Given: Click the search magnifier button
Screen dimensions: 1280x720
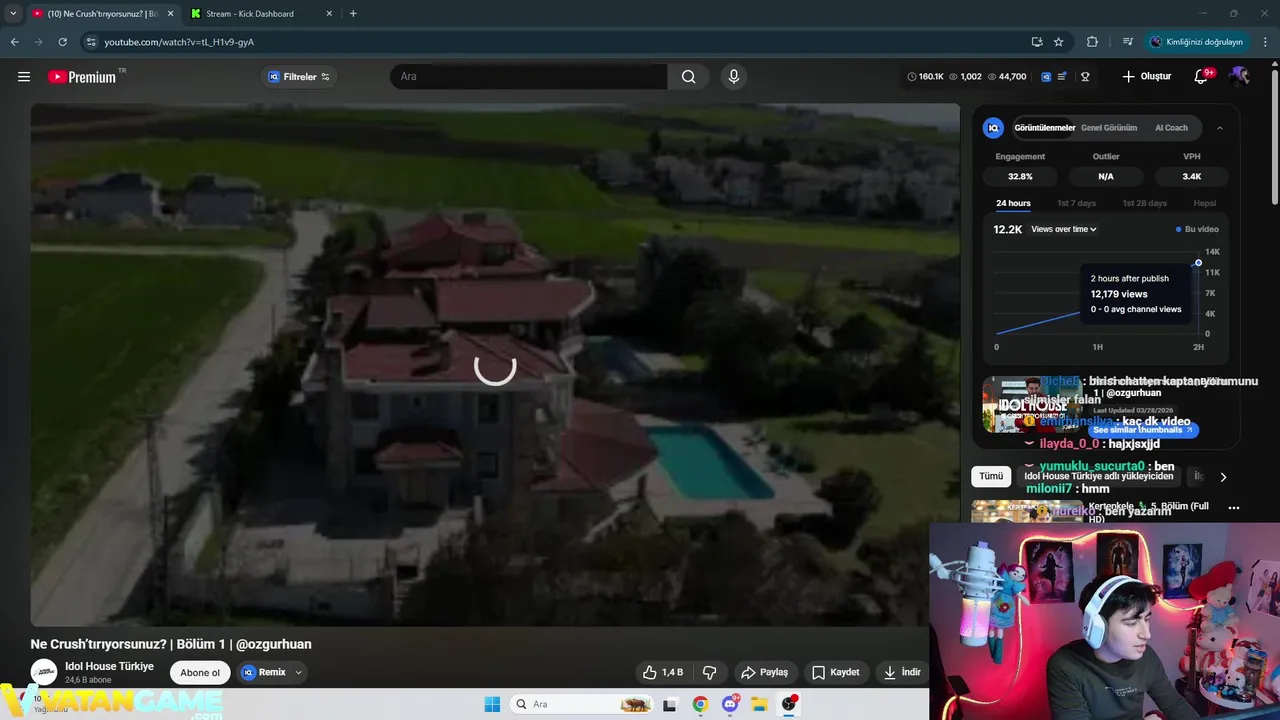Looking at the screenshot, I should click(x=688, y=77).
